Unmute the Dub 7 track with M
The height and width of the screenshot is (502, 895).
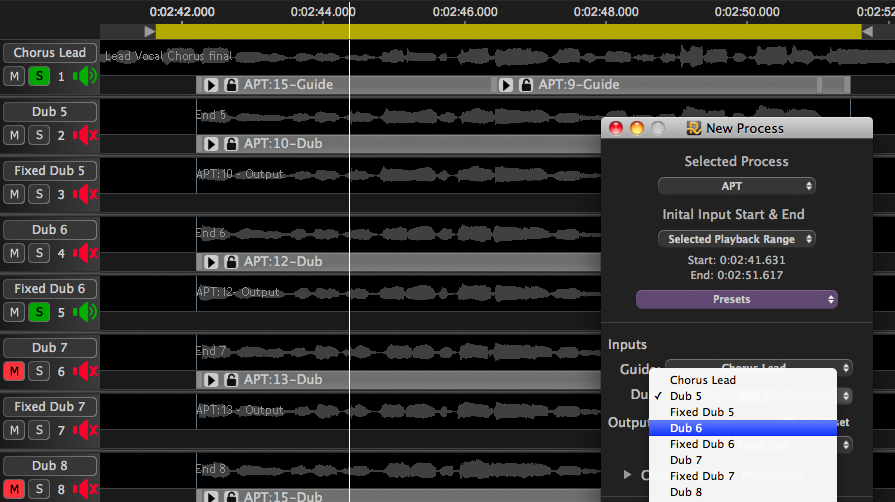pyautogui.click(x=14, y=371)
